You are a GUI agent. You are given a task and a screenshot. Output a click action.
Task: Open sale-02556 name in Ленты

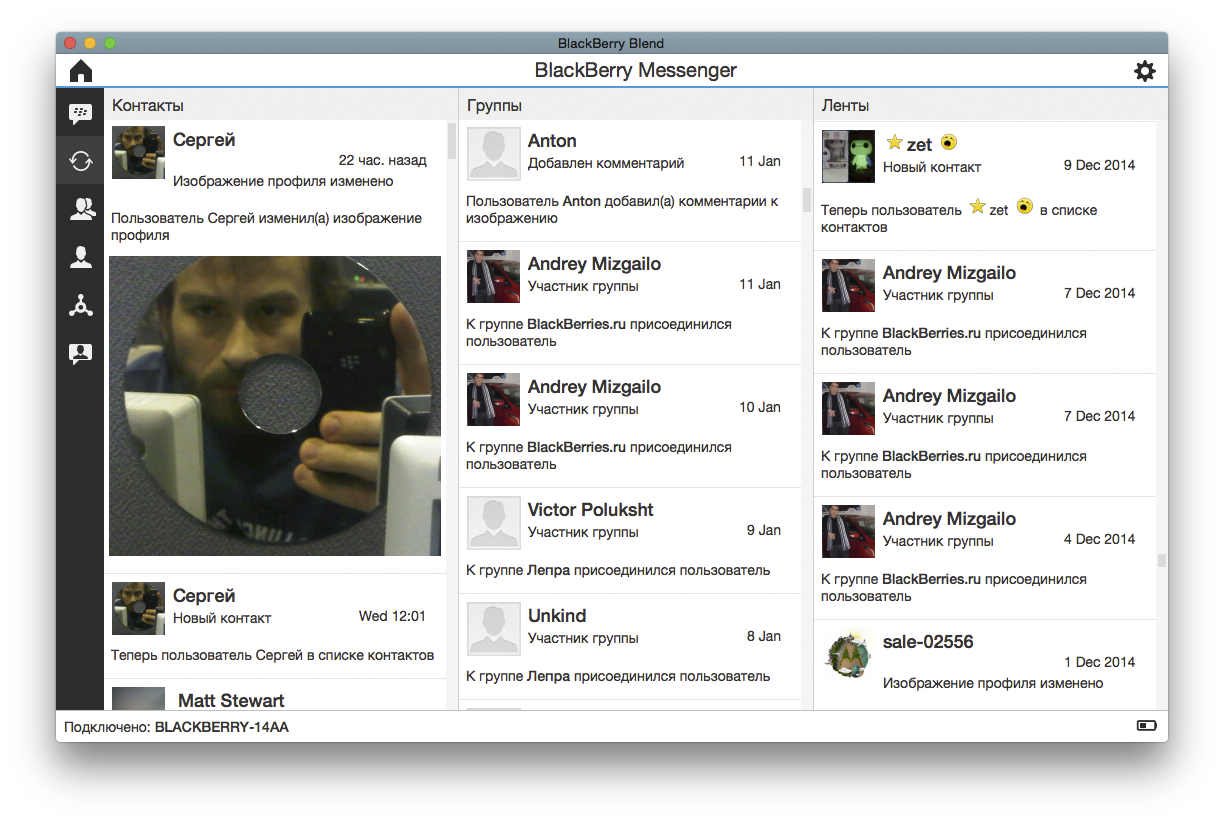tap(928, 642)
